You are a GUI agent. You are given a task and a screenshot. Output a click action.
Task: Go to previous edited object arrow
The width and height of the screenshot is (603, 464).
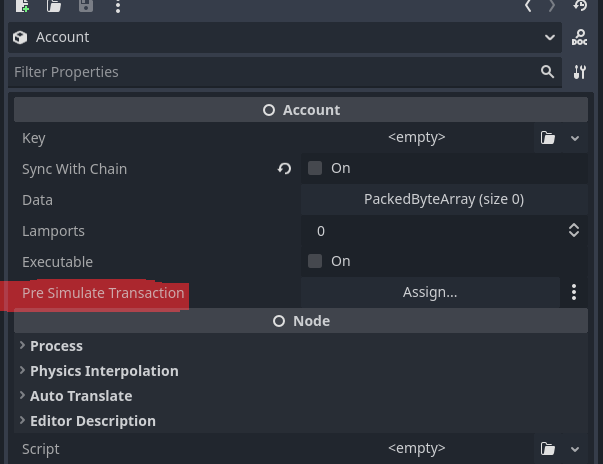pos(528,6)
